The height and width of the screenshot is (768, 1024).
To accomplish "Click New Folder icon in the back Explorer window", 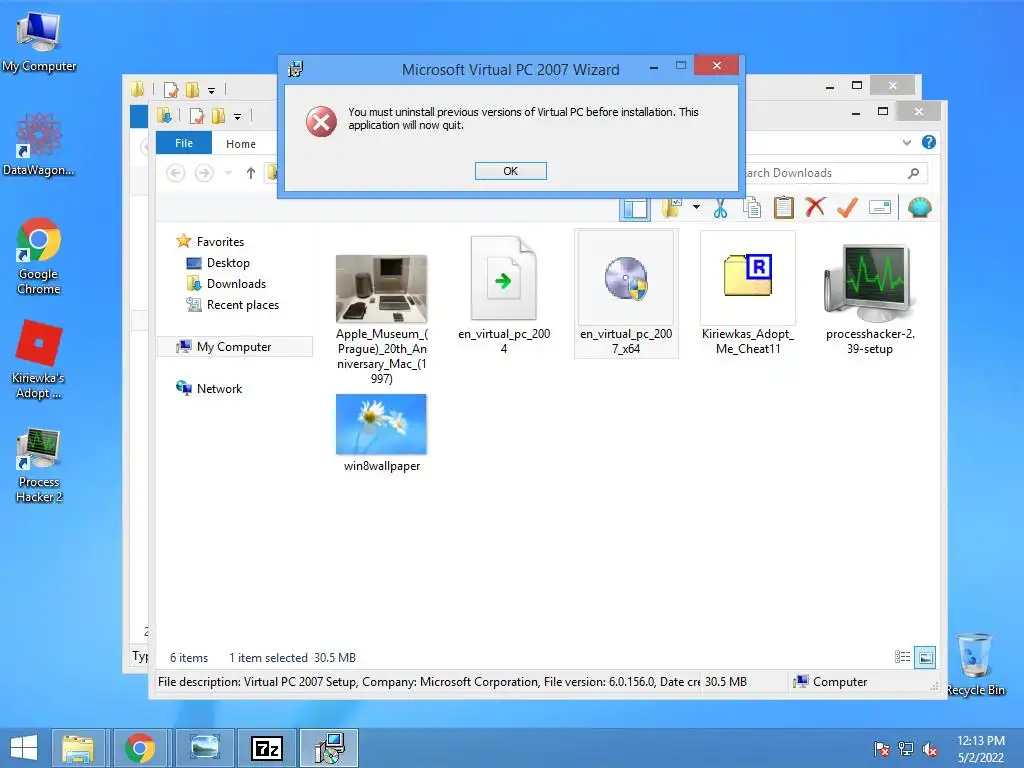I will tap(192, 89).
